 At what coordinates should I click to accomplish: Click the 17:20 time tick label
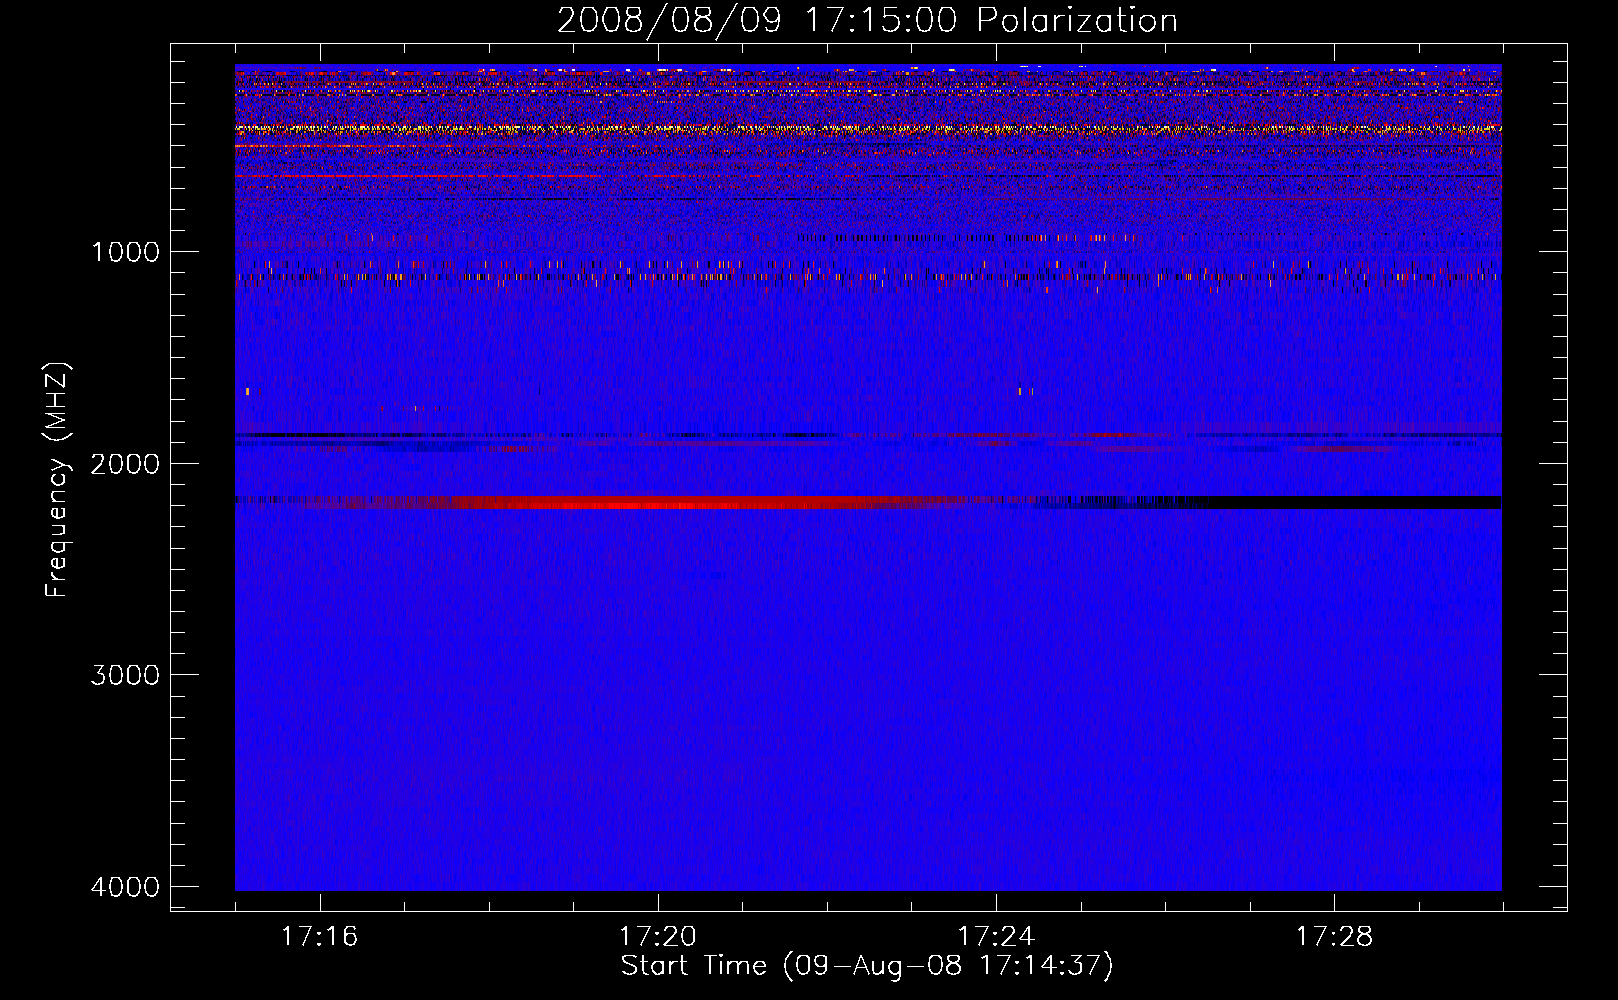point(658,936)
